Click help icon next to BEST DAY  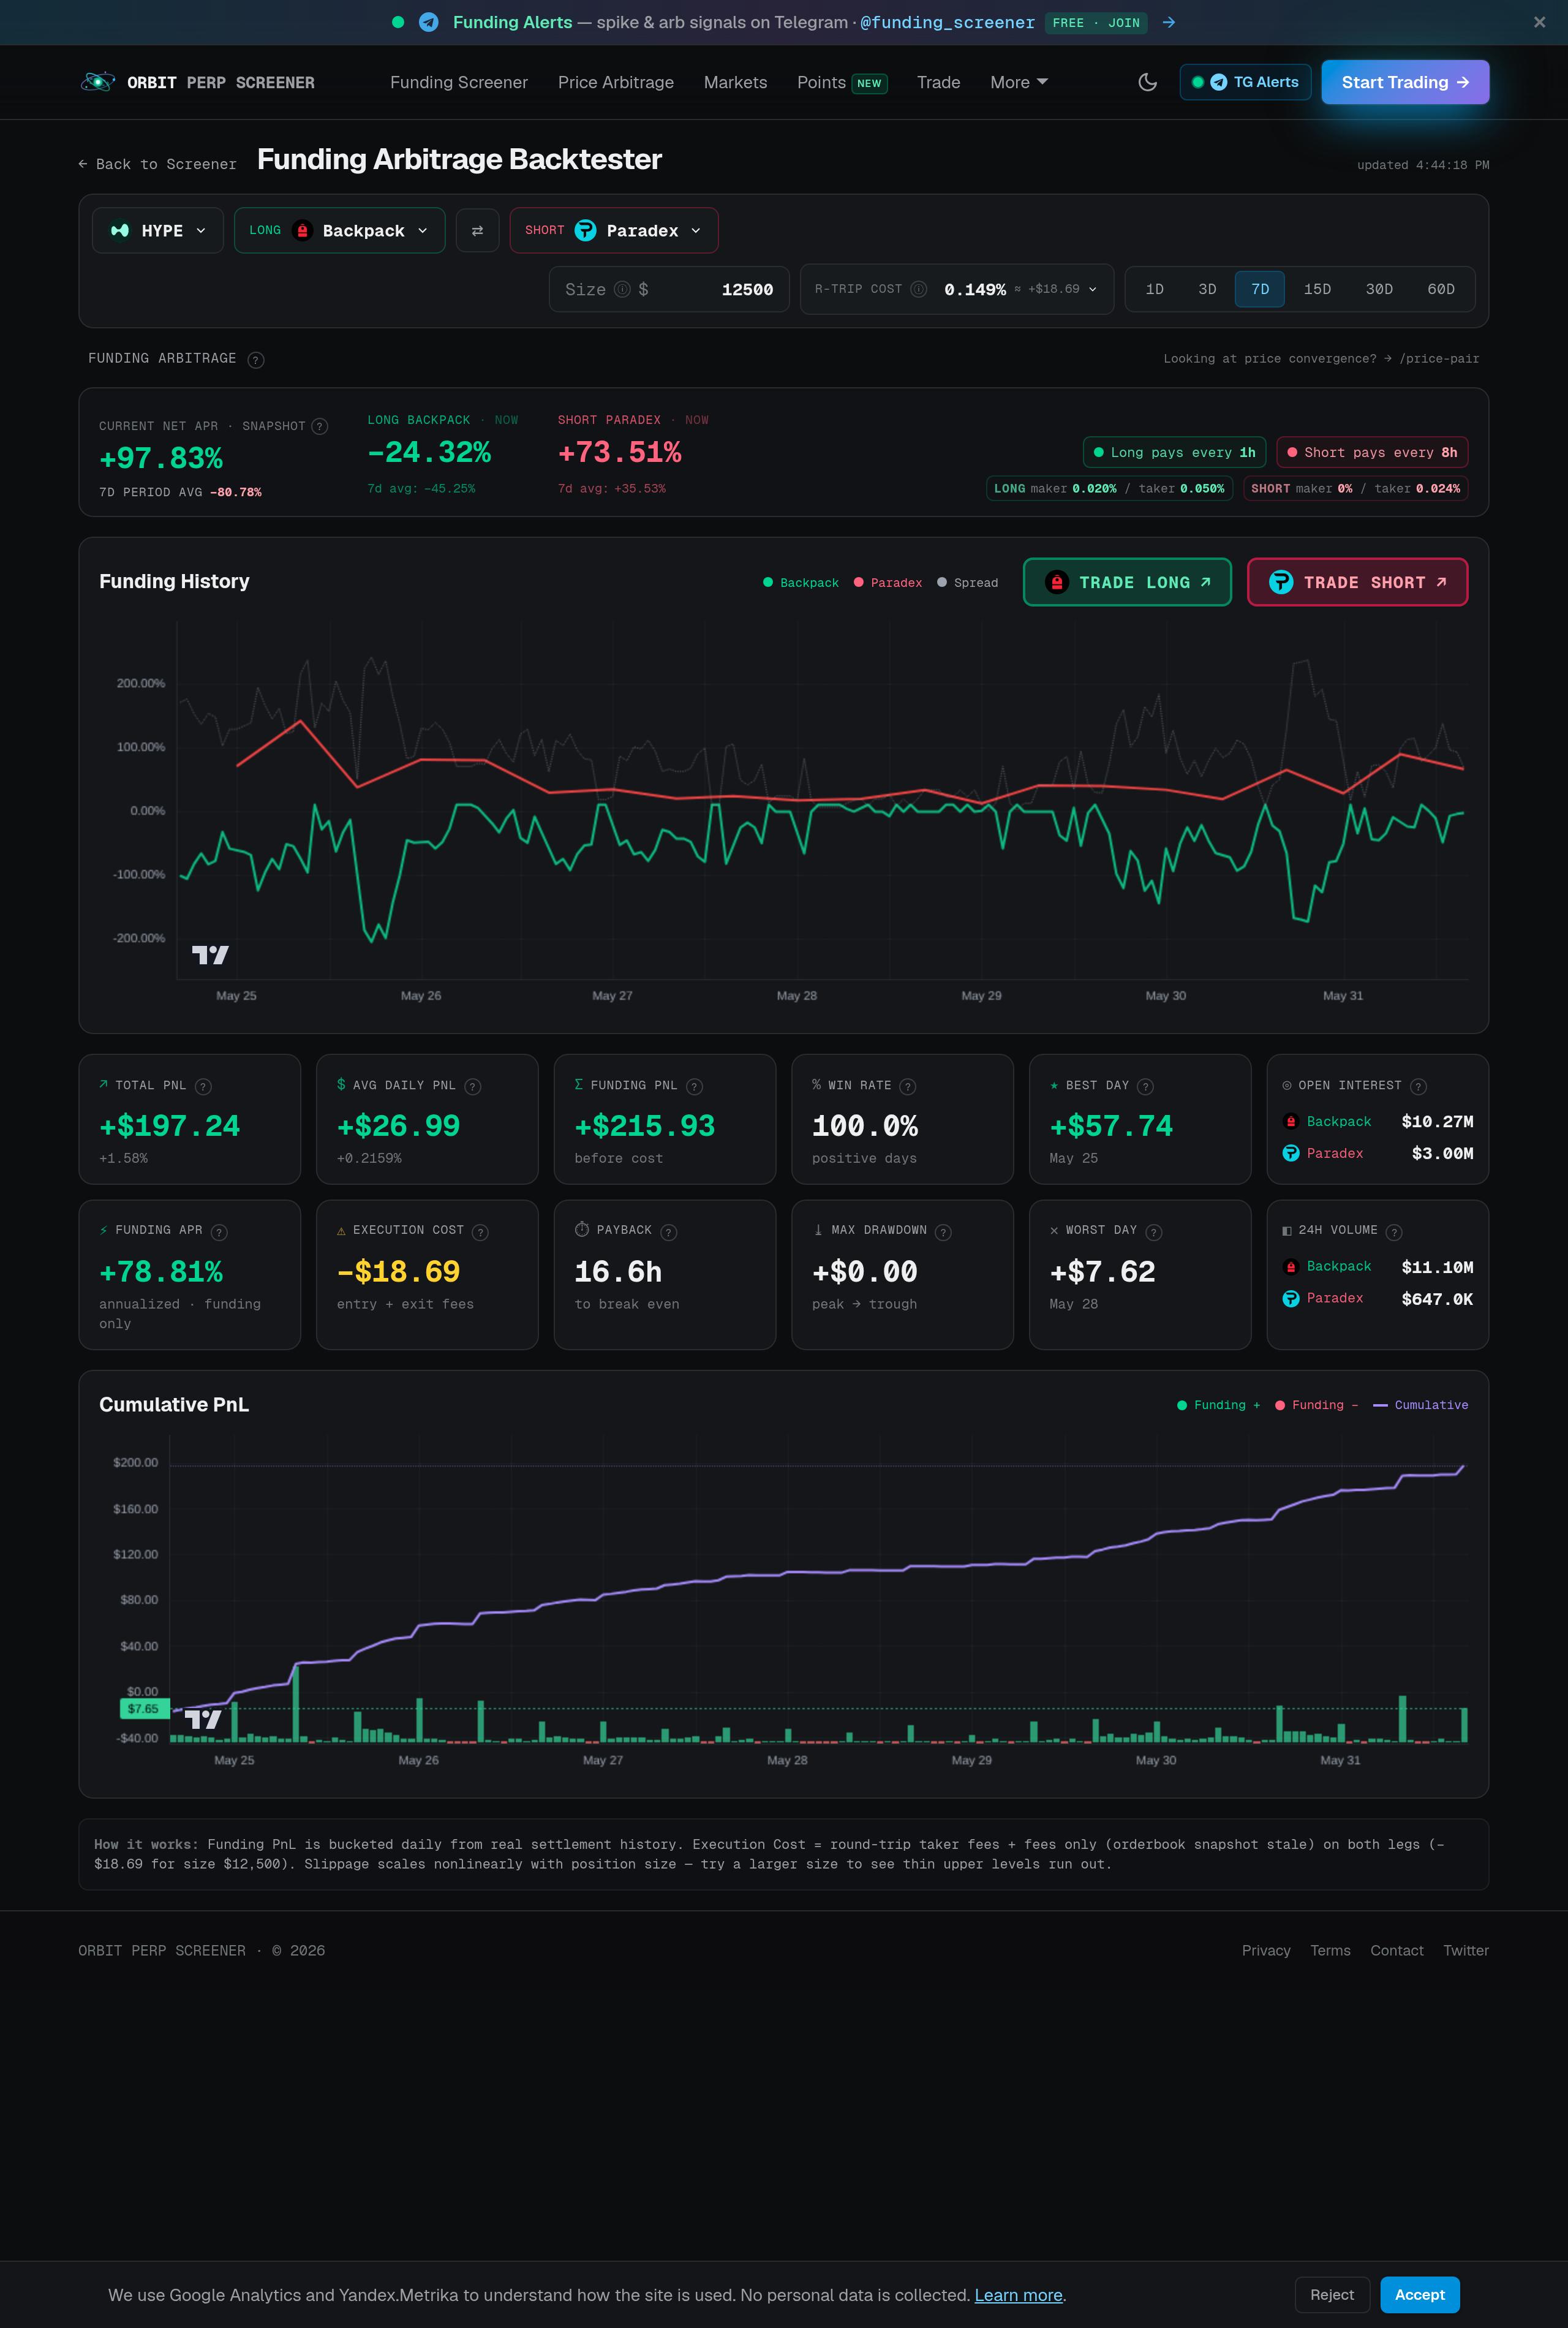1146,1086
